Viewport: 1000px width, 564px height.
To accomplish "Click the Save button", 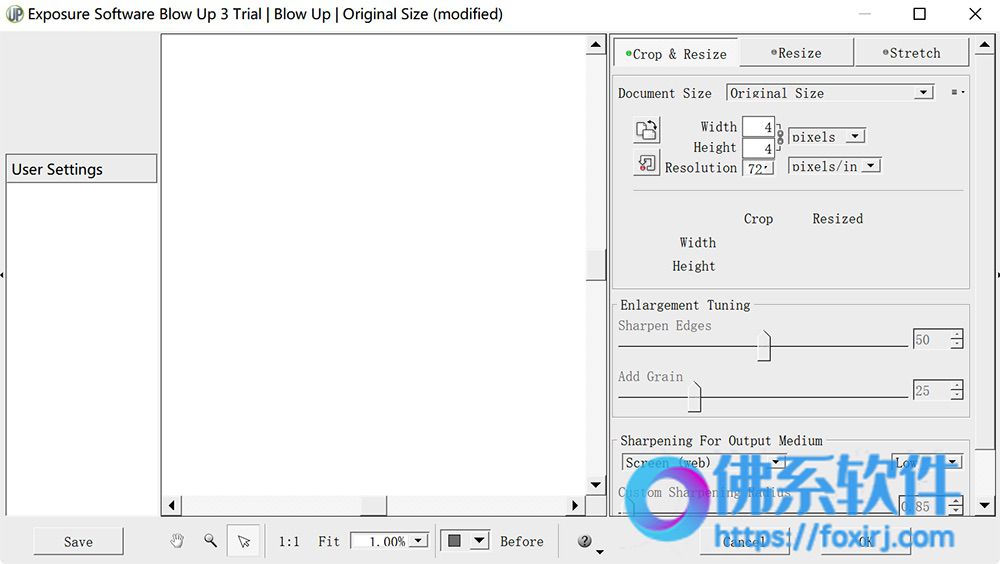I will [x=78, y=542].
